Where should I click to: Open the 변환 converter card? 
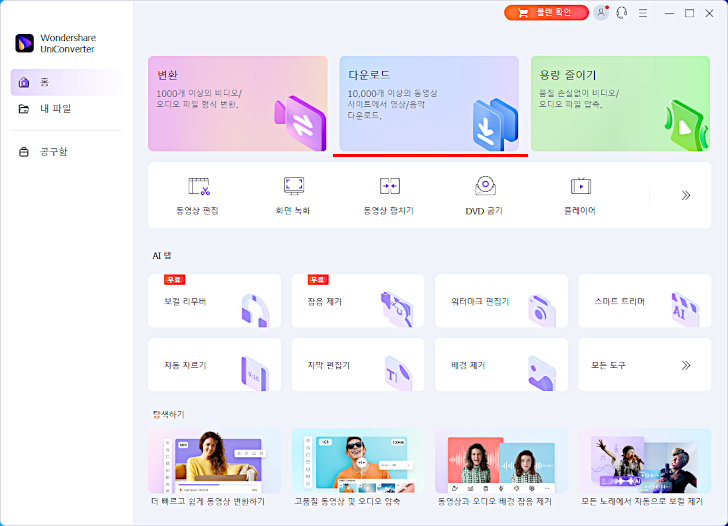(x=237, y=104)
